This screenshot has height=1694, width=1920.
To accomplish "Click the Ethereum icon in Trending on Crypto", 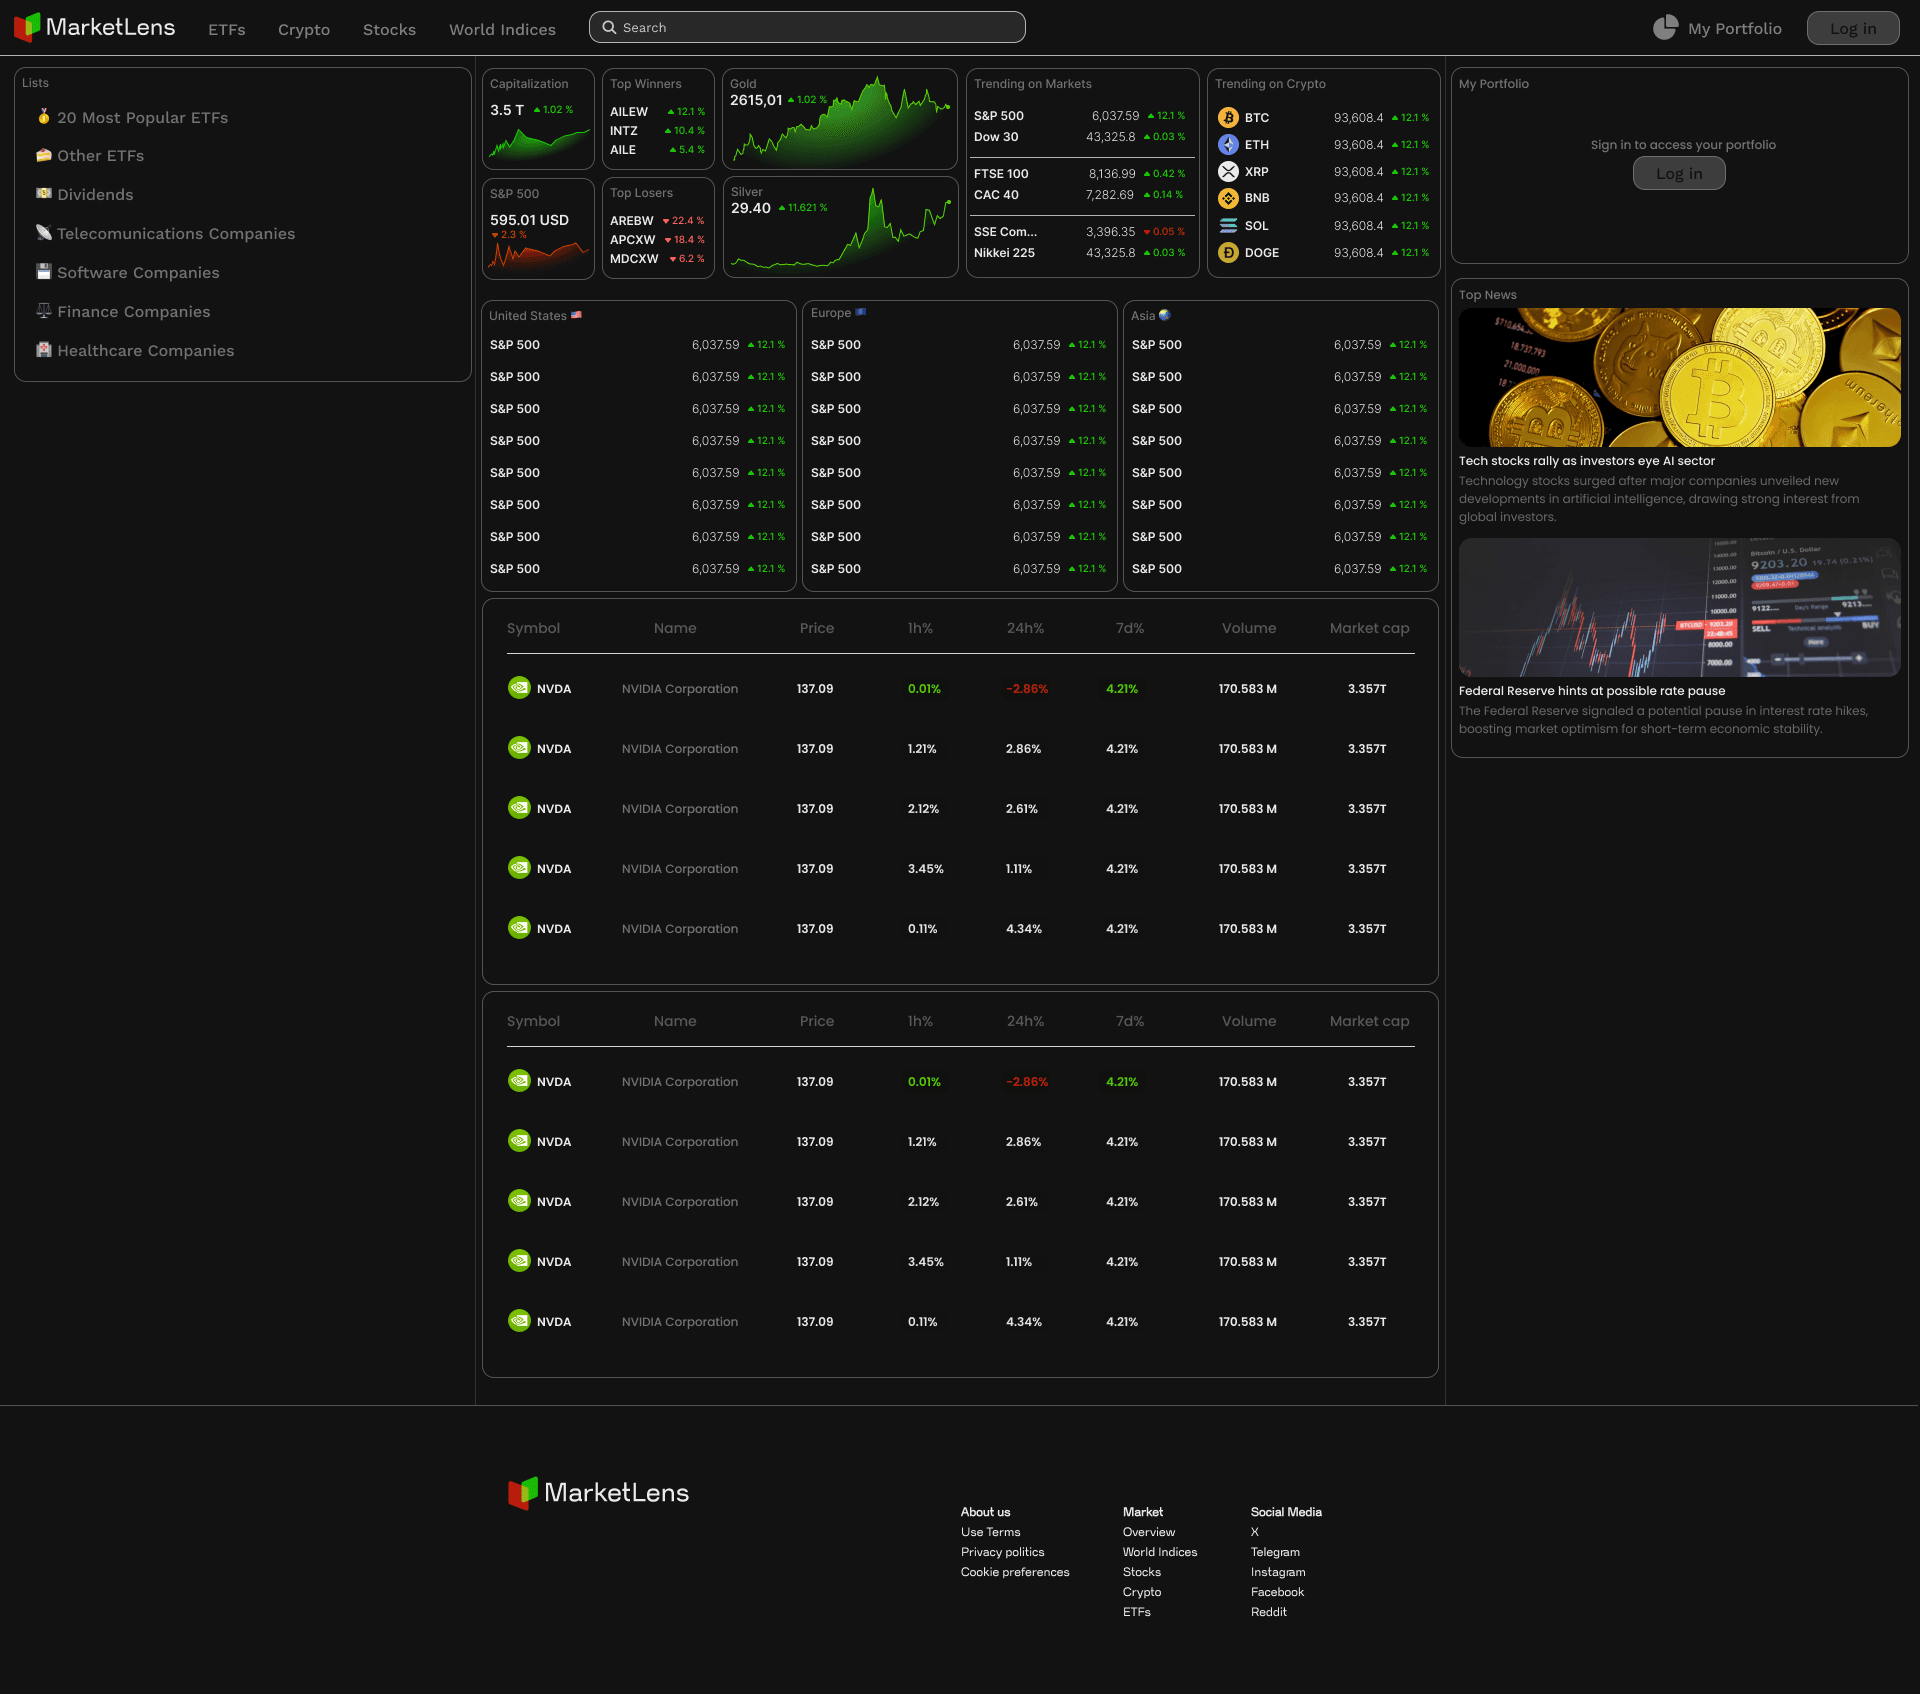I will pyautogui.click(x=1228, y=144).
